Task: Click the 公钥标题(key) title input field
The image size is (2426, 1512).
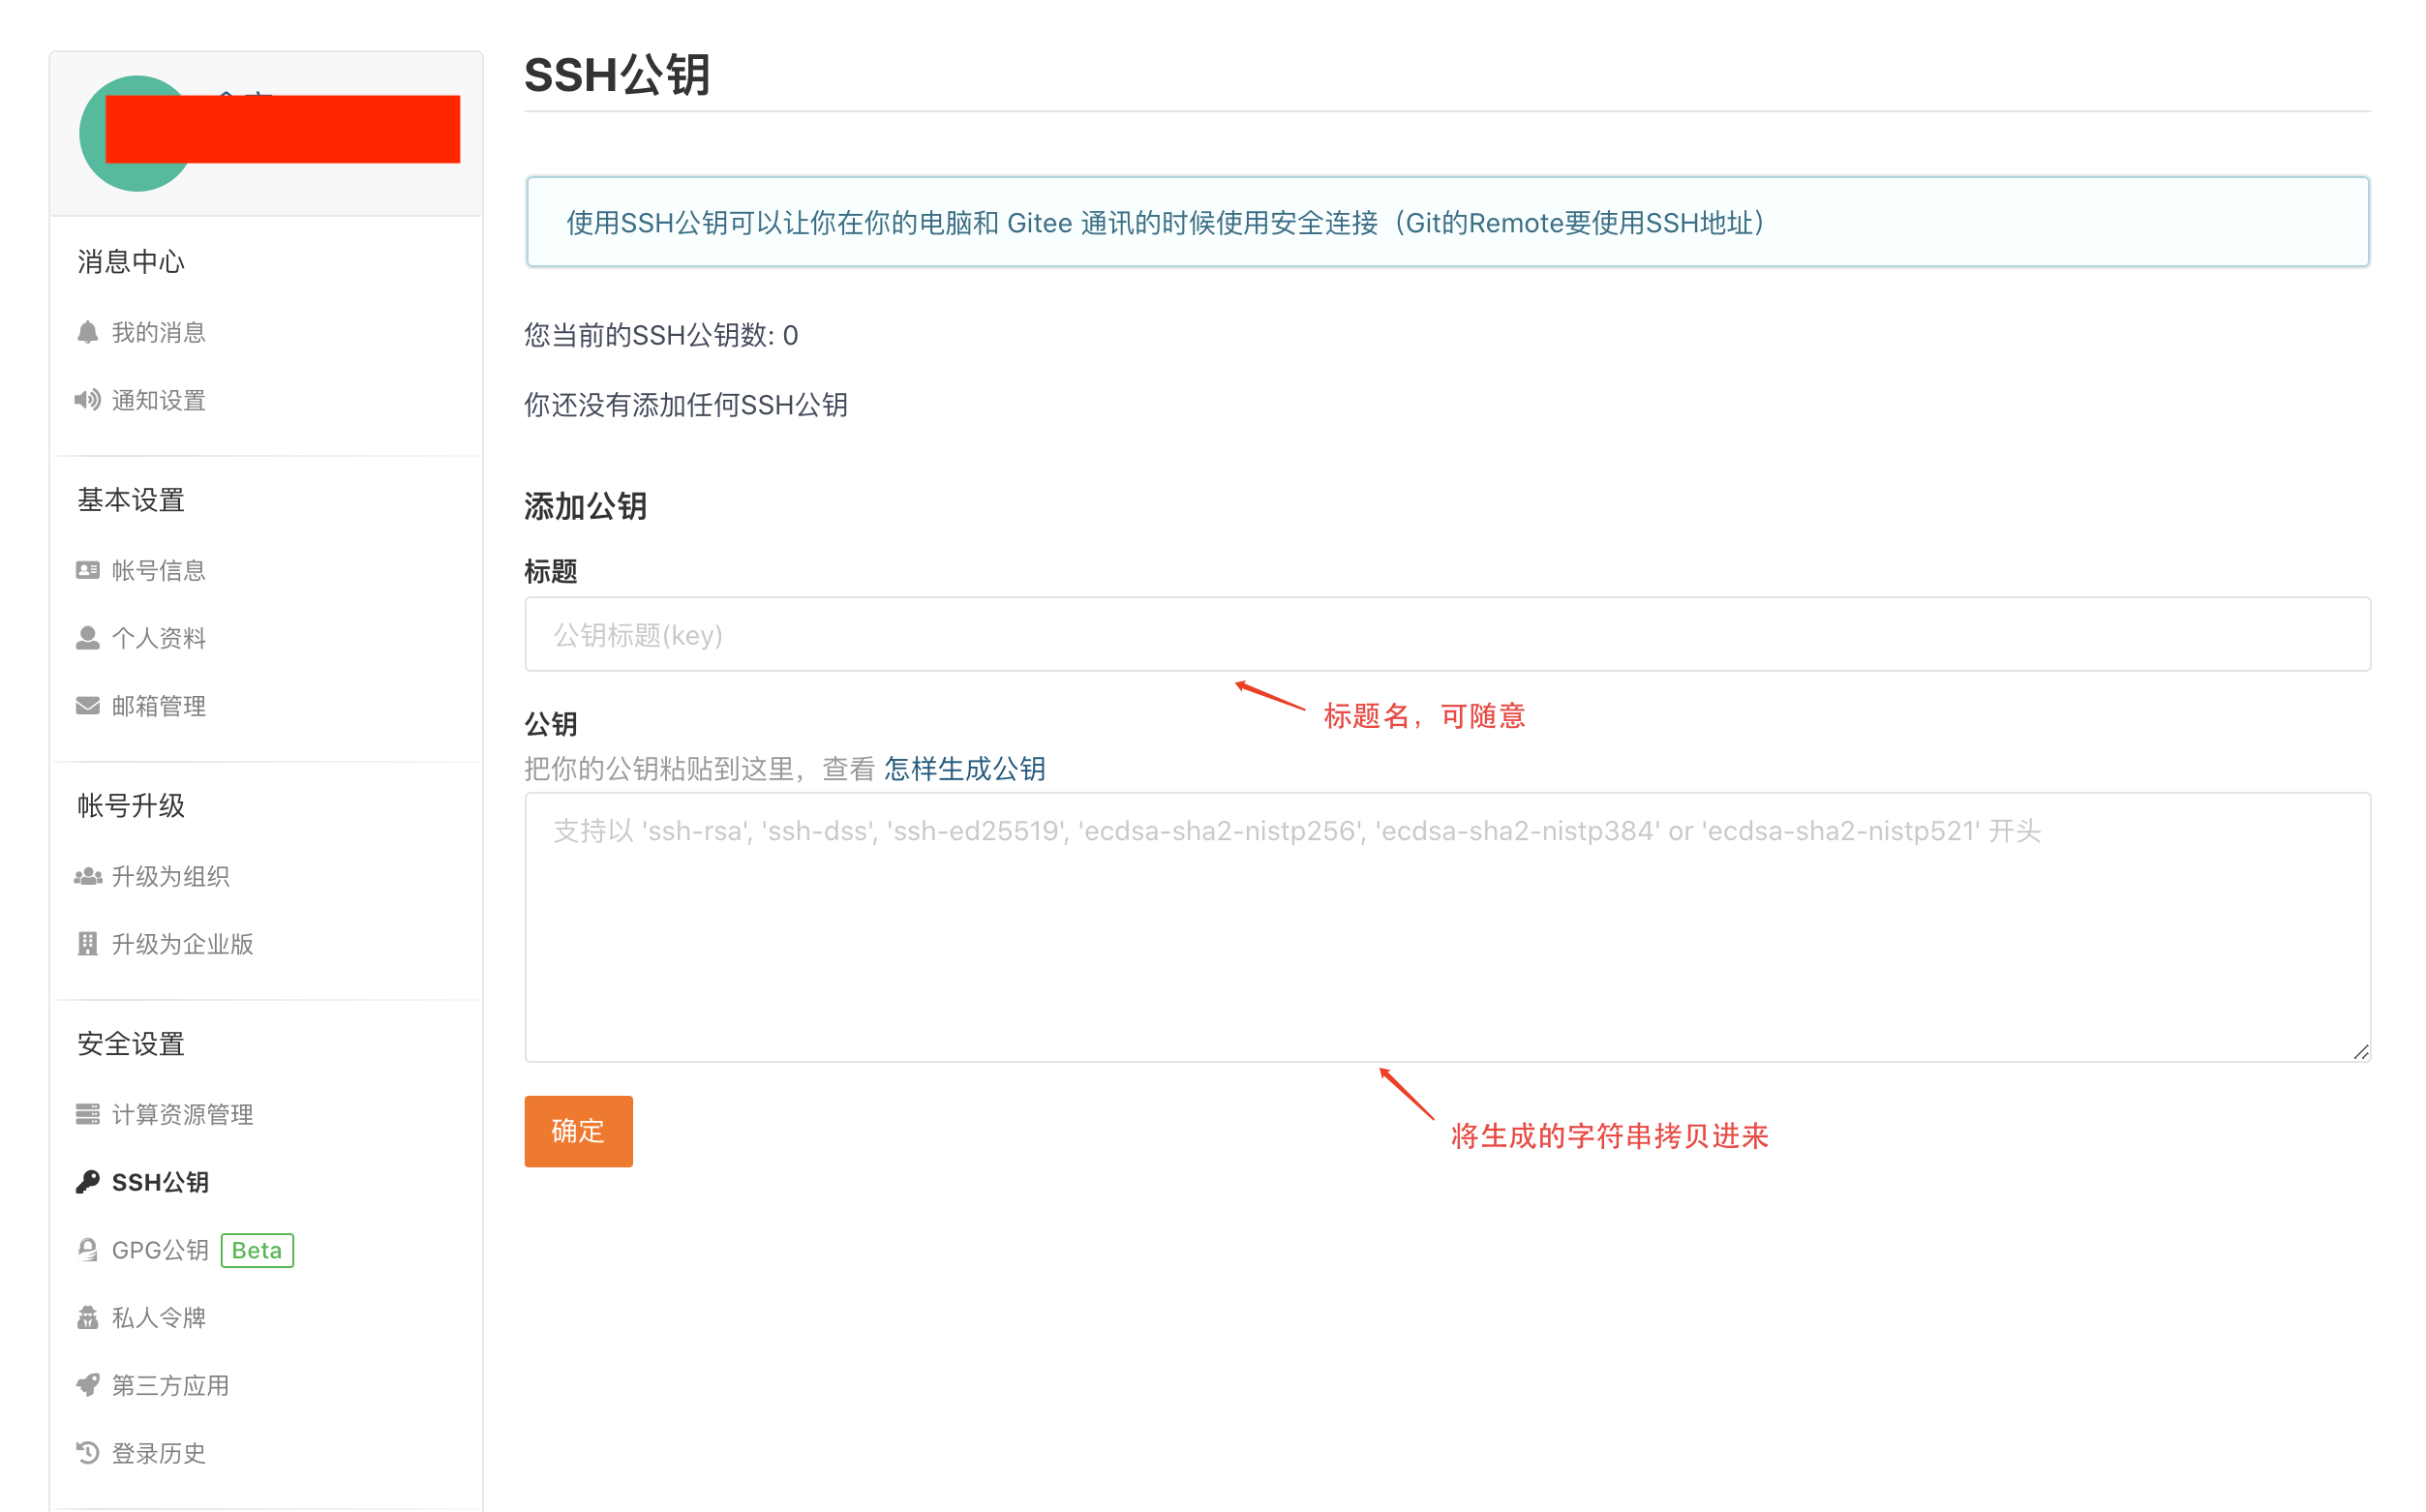Action: [x=1446, y=635]
